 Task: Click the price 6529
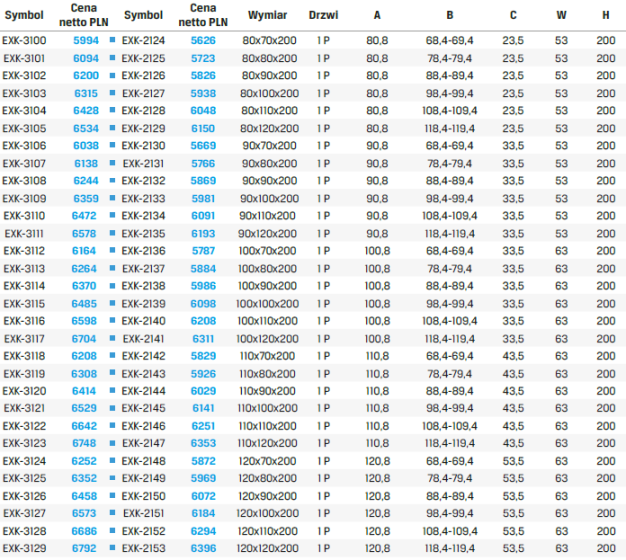click(84, 409)
